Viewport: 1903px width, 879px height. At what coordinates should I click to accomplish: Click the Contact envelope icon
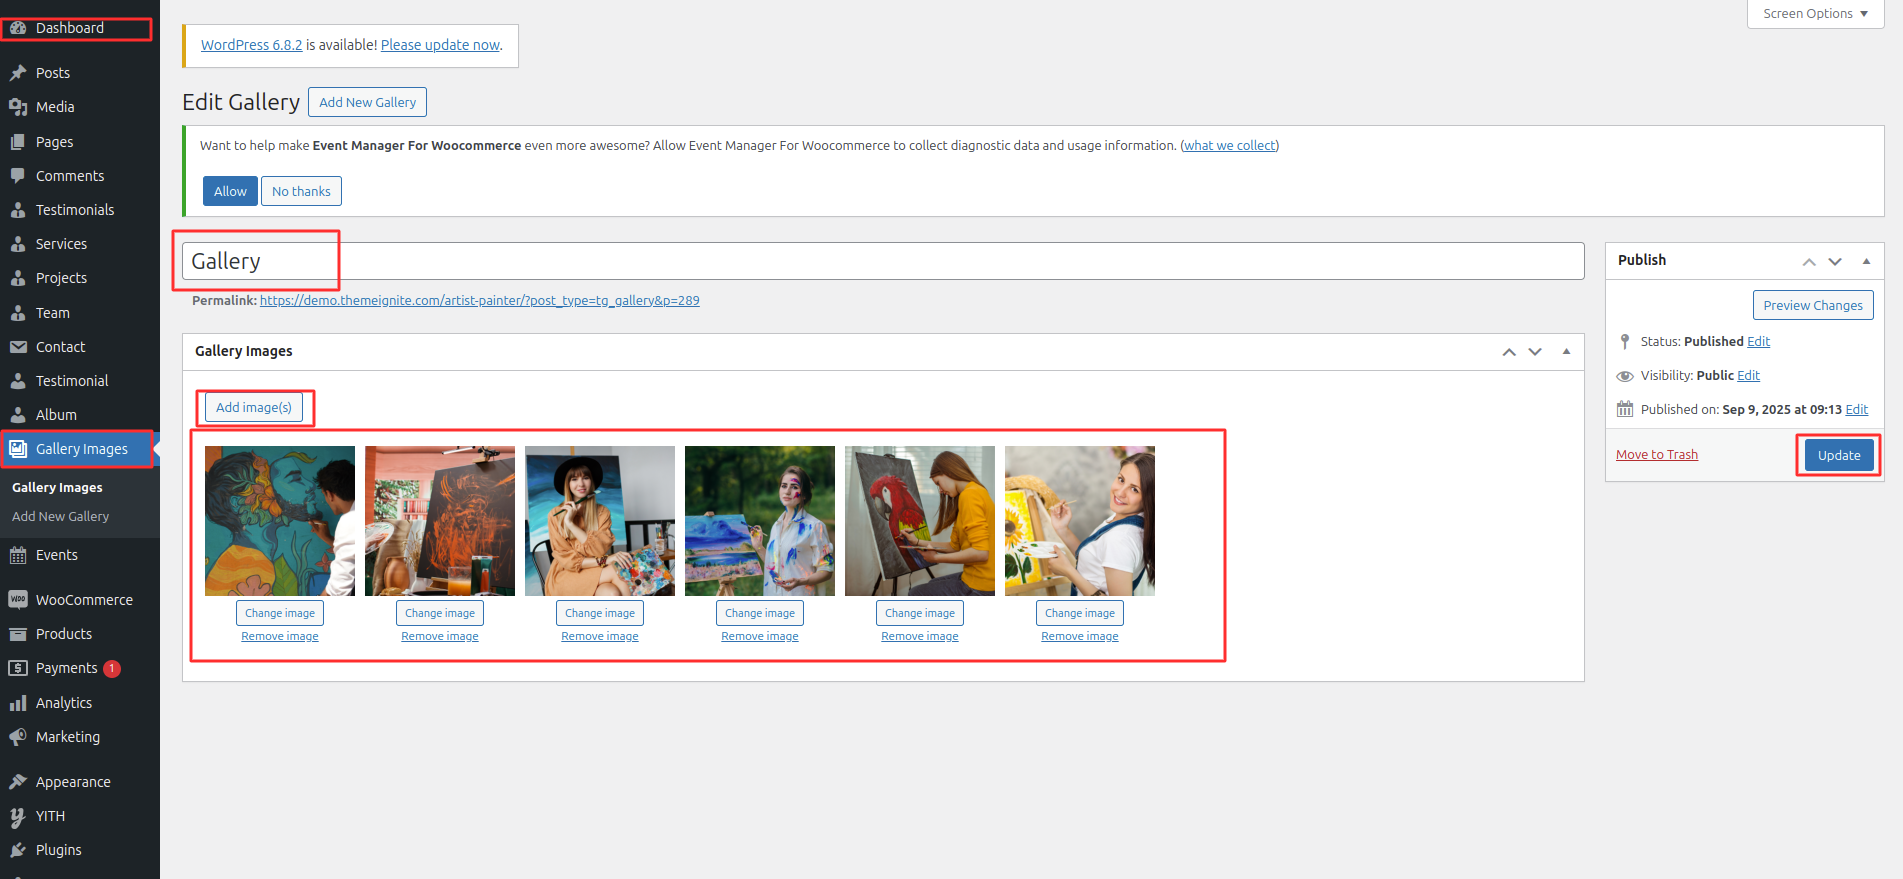18,347
